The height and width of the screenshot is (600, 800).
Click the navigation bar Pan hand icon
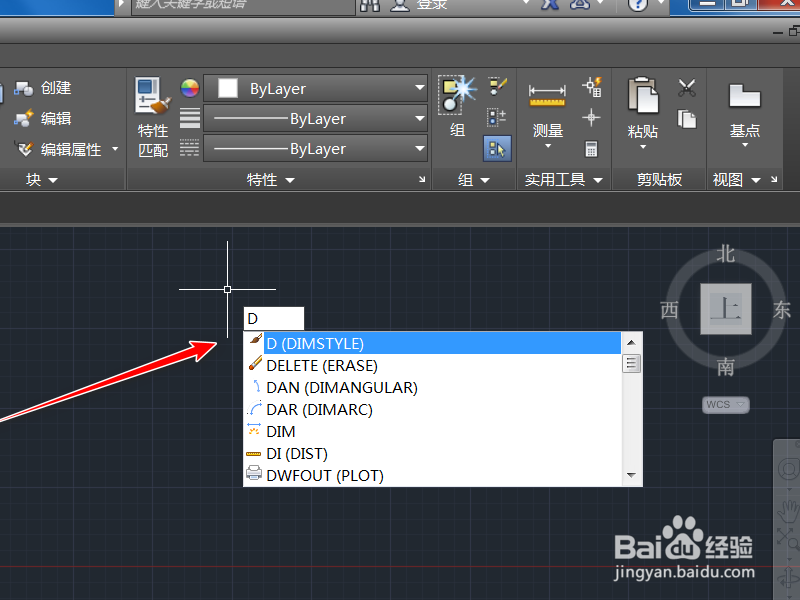(788, 510)
